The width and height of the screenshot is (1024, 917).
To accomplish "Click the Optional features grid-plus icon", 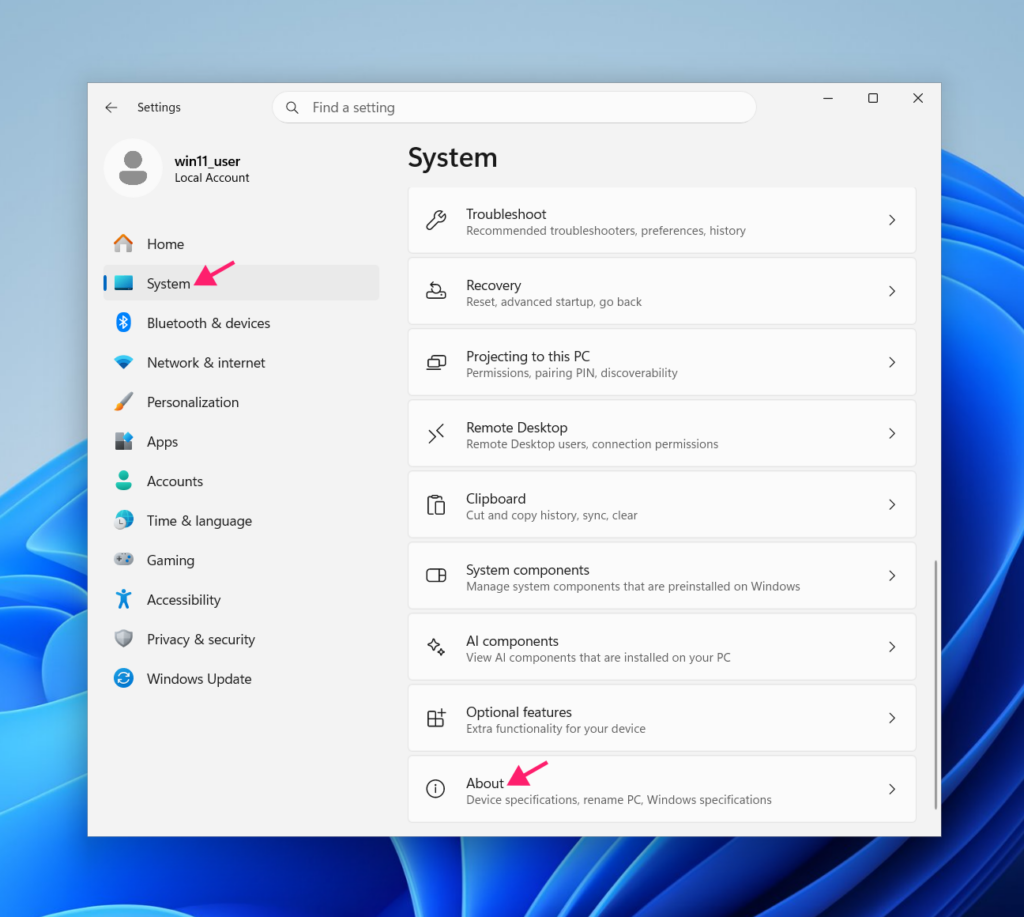I will click(x=436, y=718).
